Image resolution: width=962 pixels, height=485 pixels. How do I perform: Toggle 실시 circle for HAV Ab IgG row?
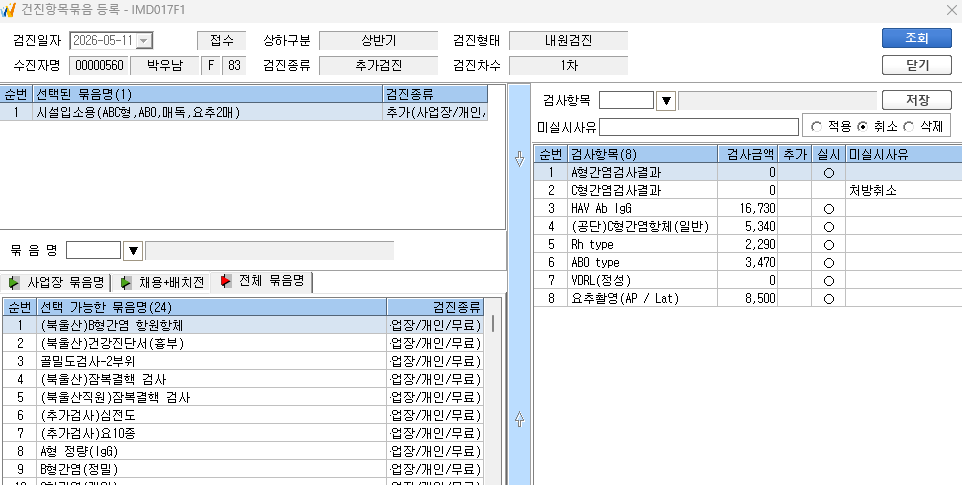point(828,208)
